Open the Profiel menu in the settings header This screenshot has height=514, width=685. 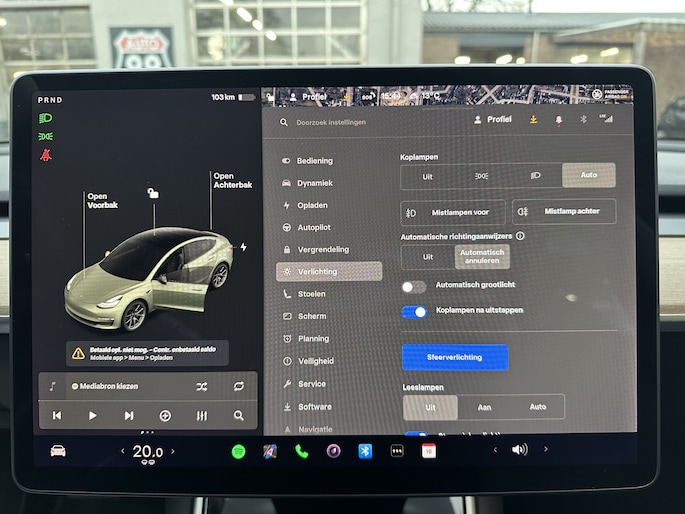(493, 120)
